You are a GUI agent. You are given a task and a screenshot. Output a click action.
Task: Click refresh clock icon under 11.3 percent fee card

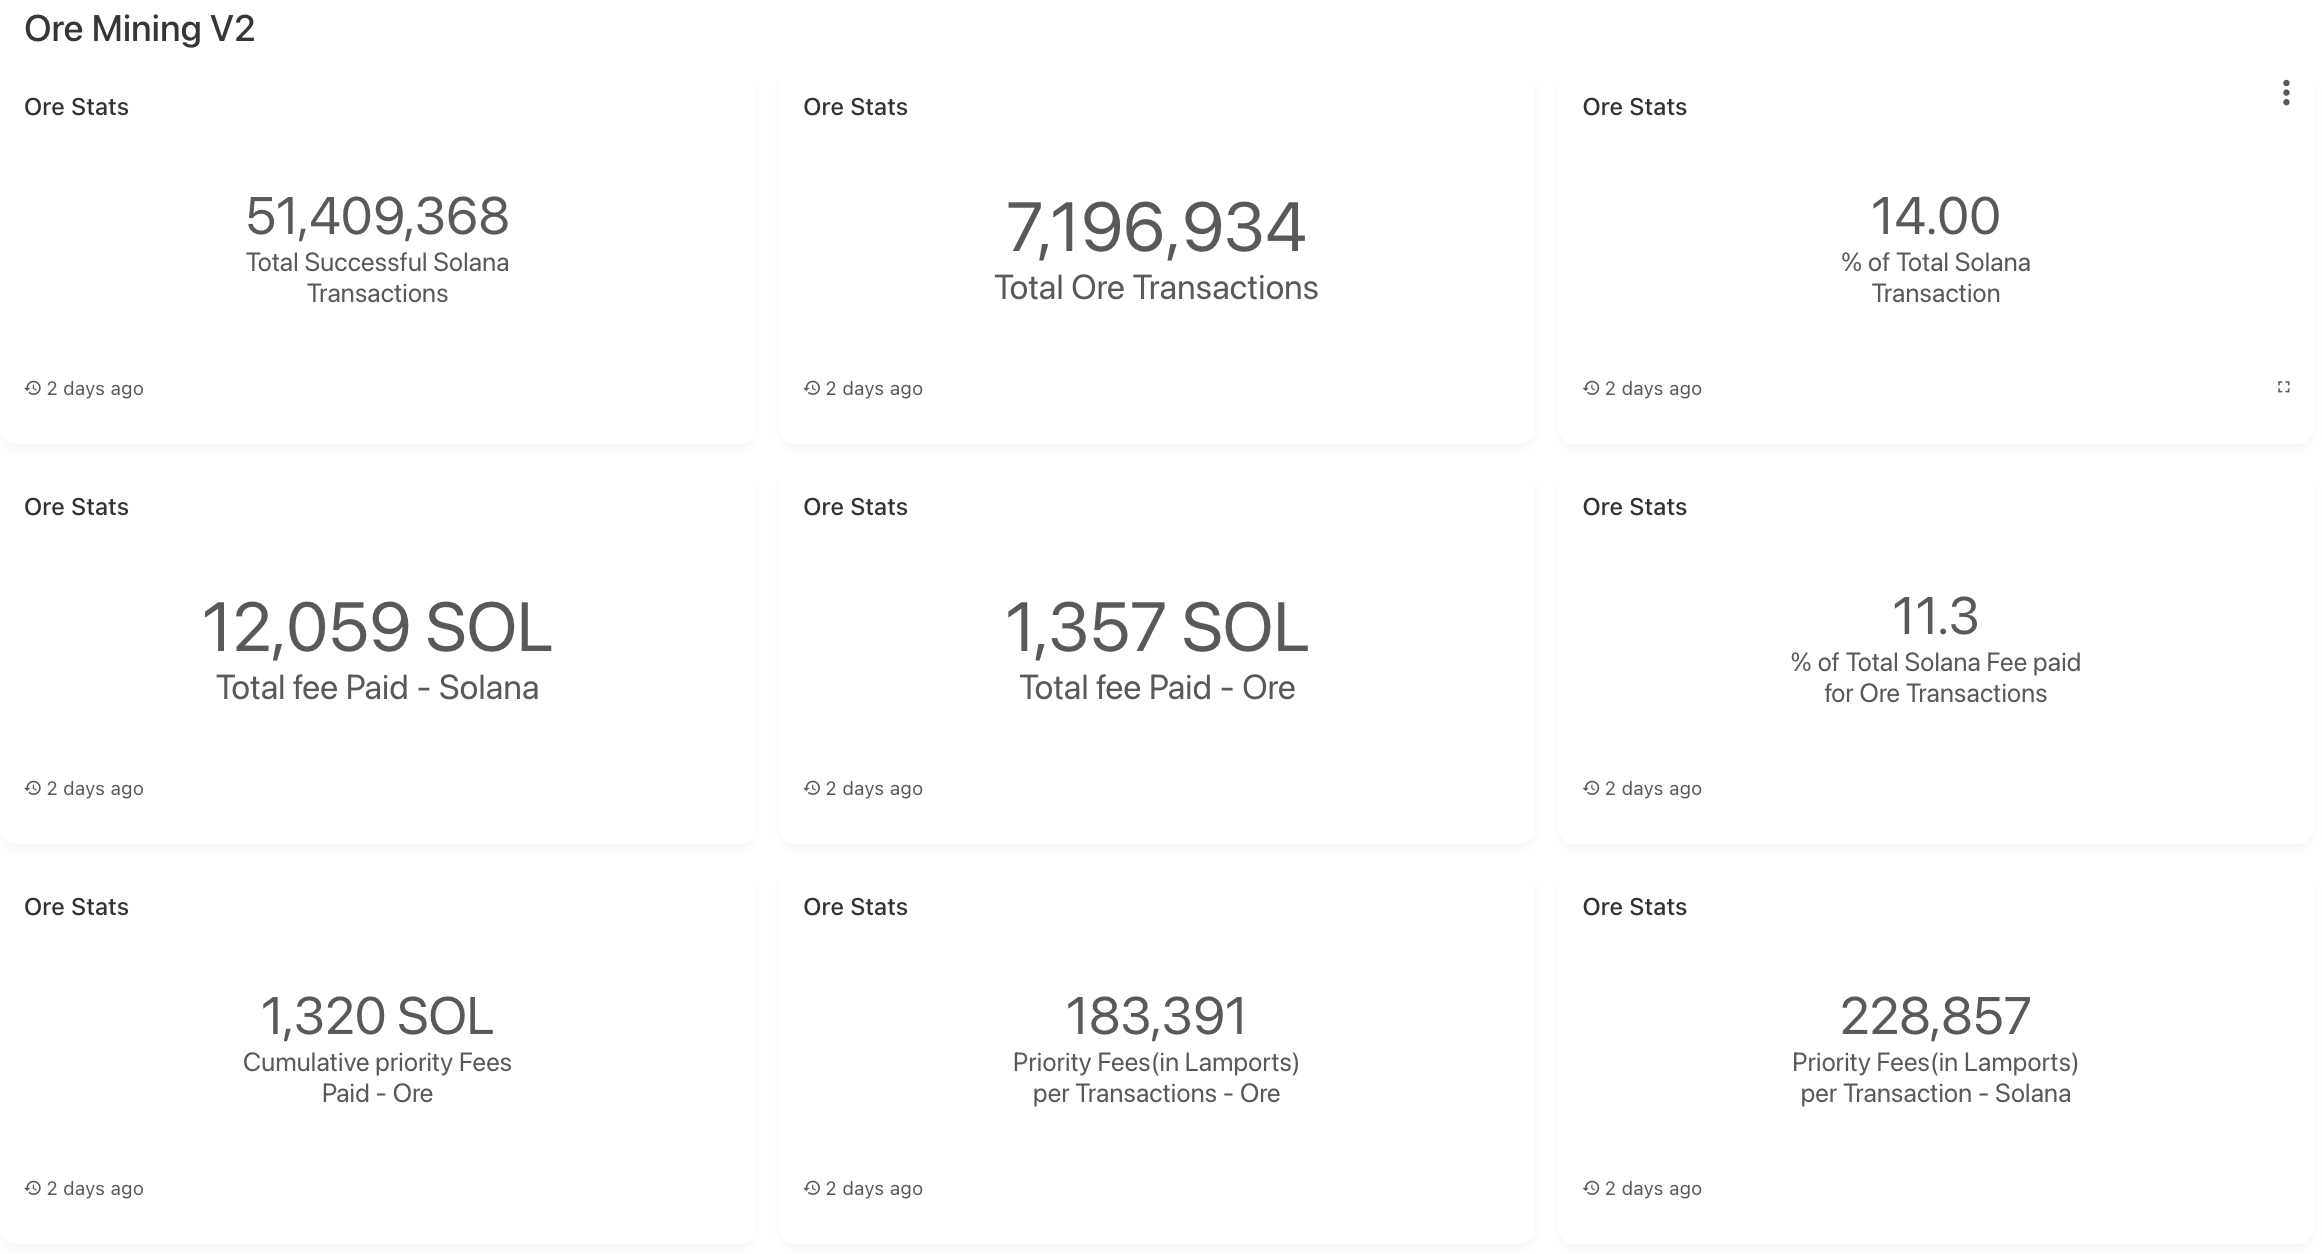(x=1591, y=788)
